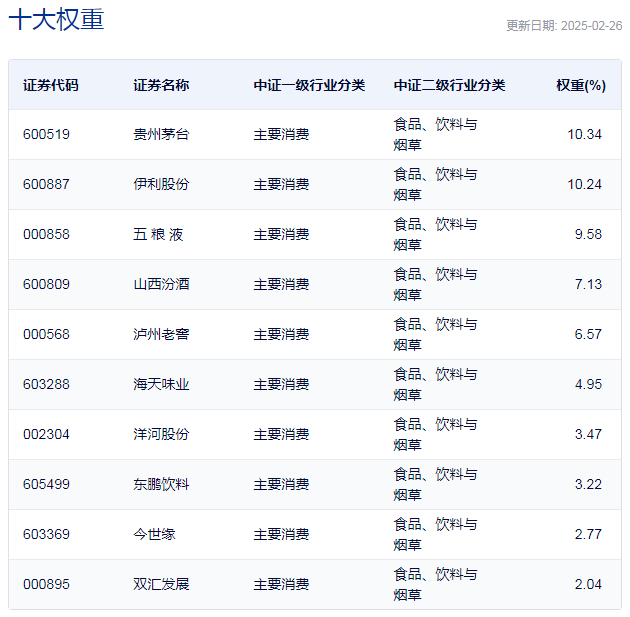630x617 pixels.
Task: Open security code 600519
Action: click(x=46, y=134)
